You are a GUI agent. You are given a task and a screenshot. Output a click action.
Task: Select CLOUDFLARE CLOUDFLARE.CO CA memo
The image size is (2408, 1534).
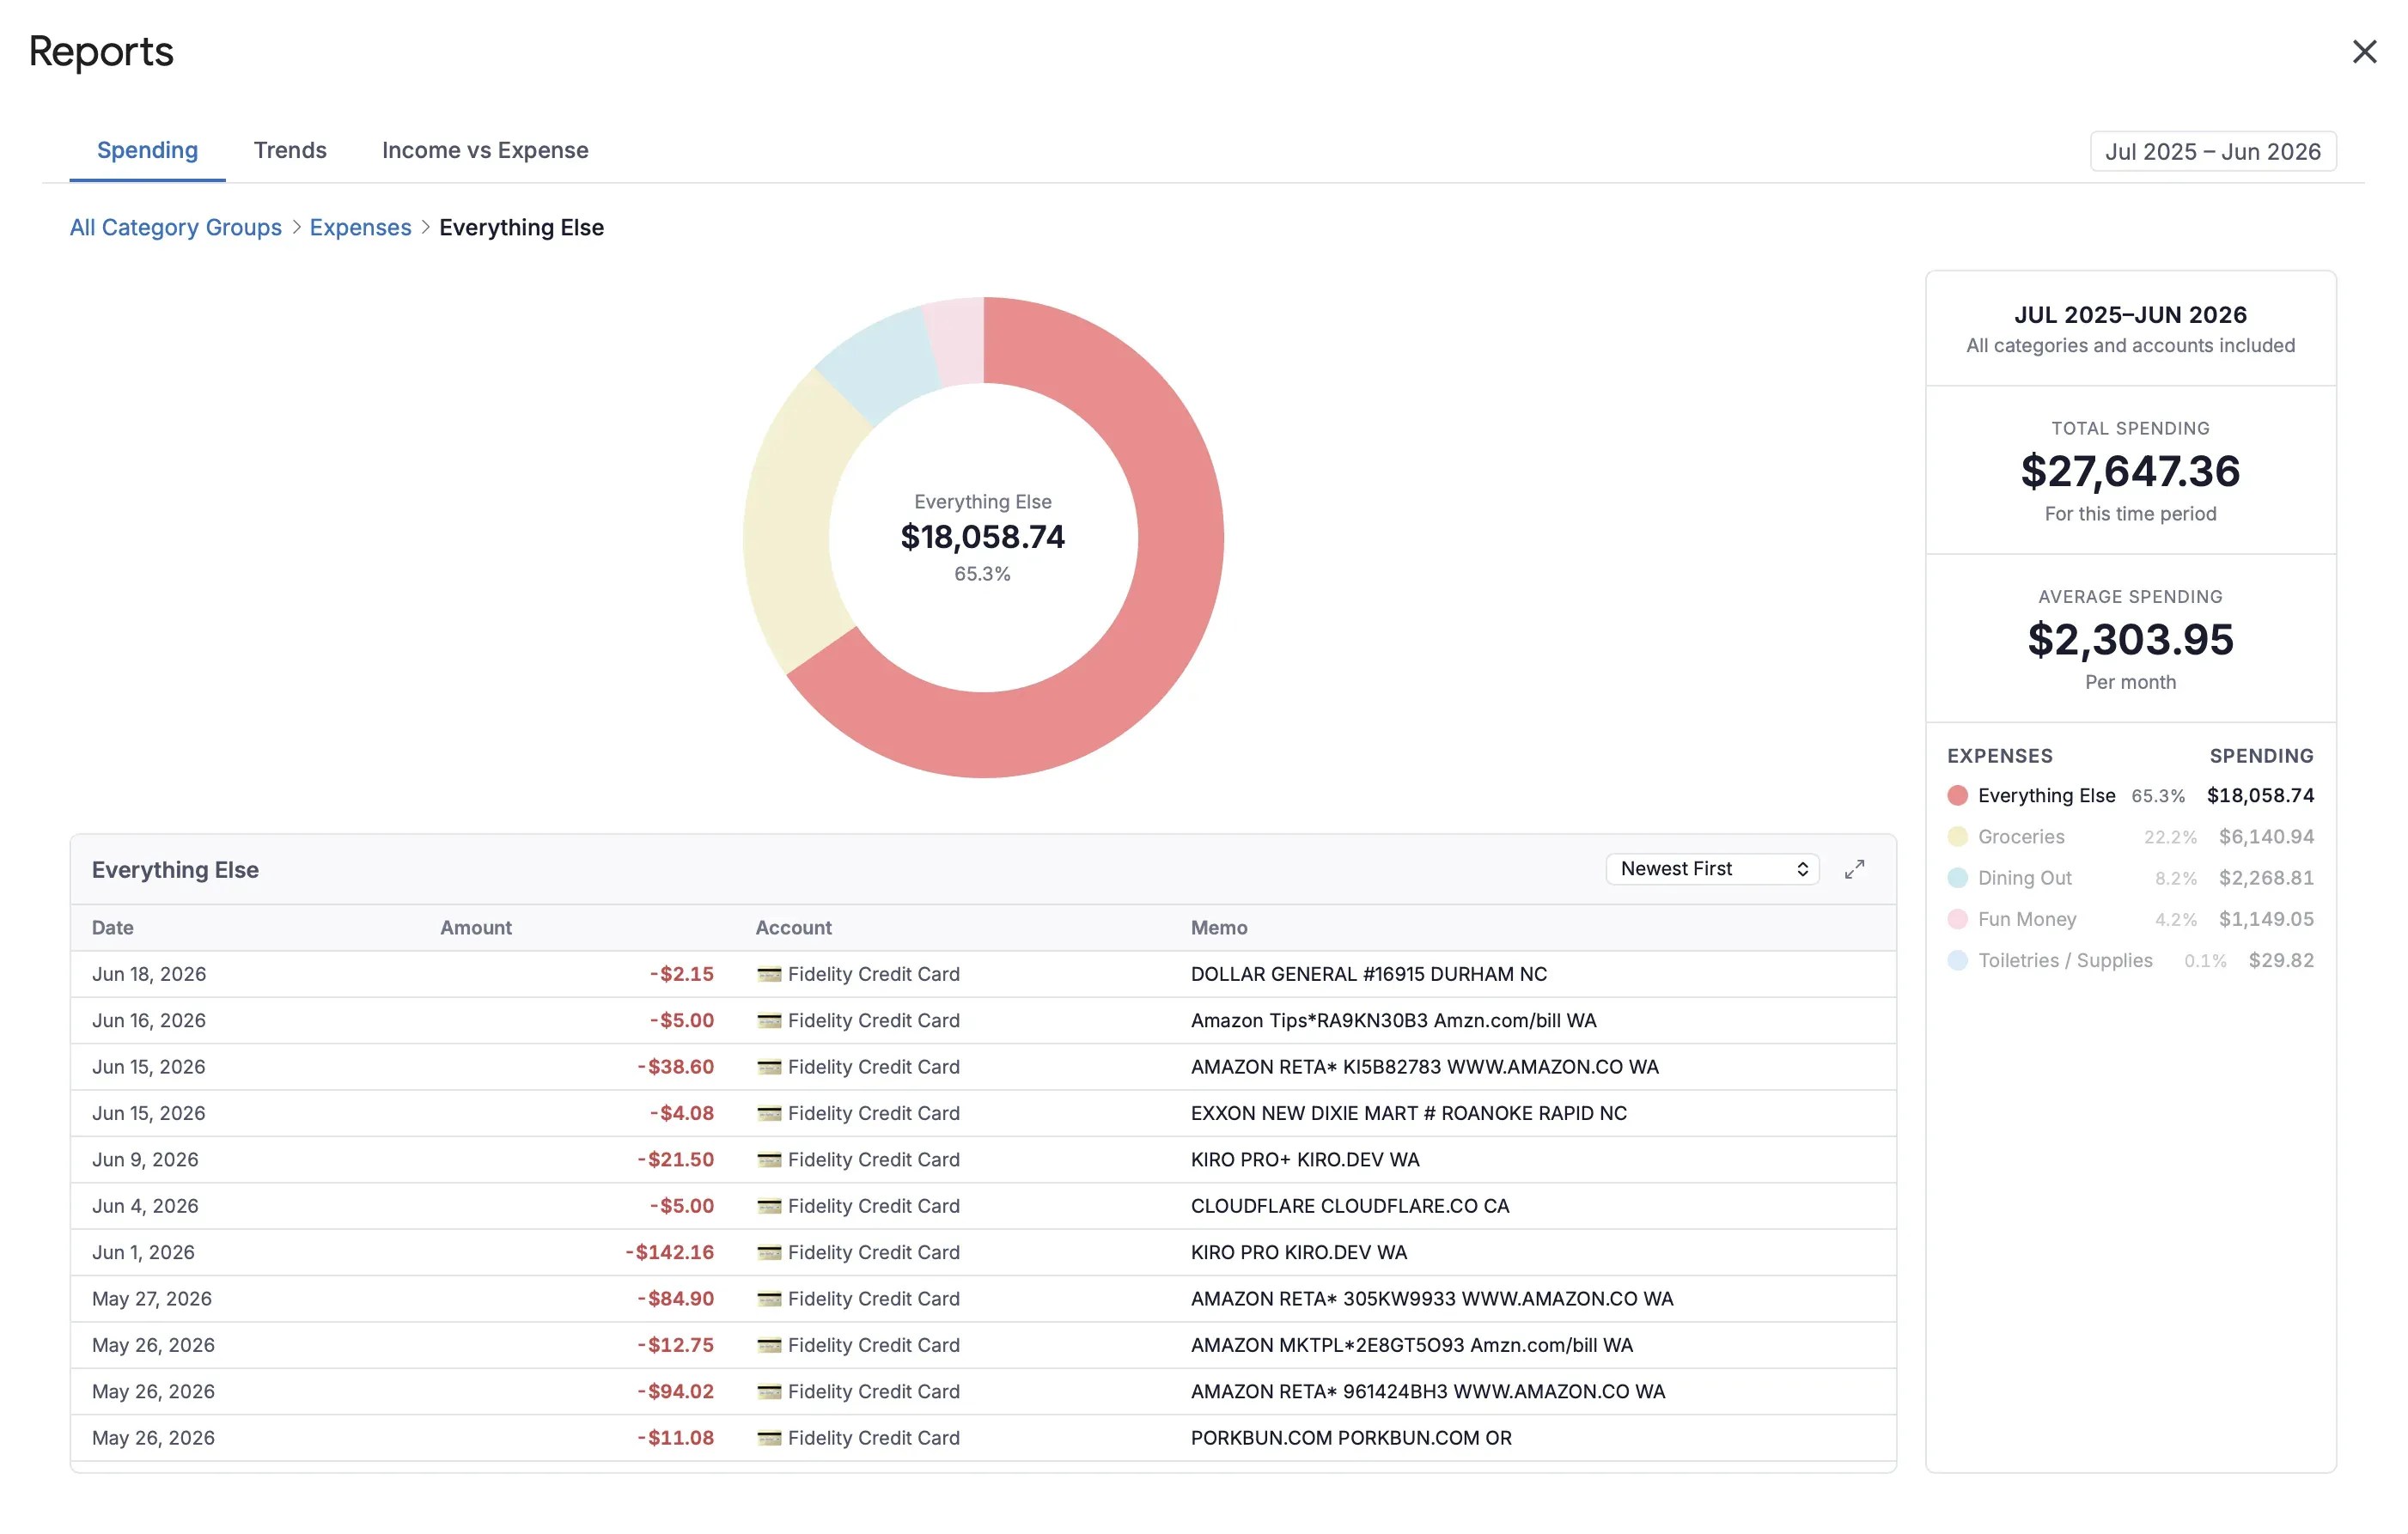pos(1349,1206)
